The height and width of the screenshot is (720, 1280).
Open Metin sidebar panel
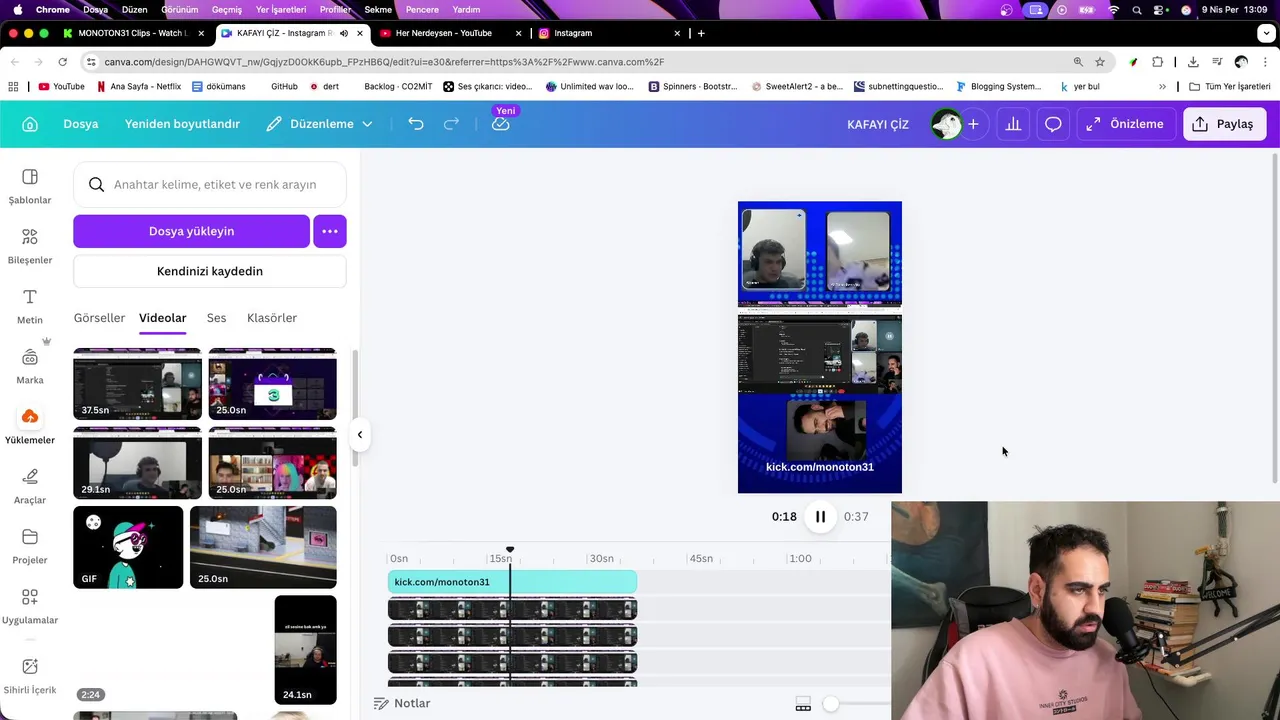pos(30,306)
